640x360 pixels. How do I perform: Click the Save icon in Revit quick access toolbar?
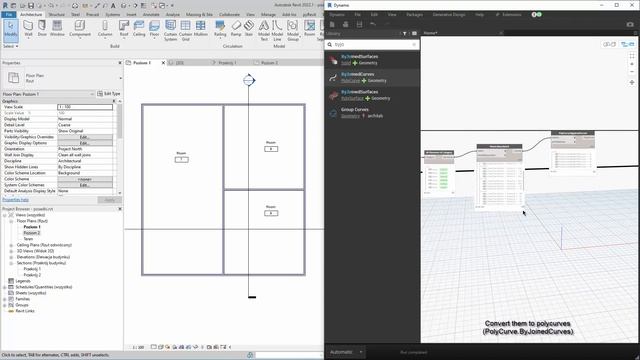pos(31,6)
